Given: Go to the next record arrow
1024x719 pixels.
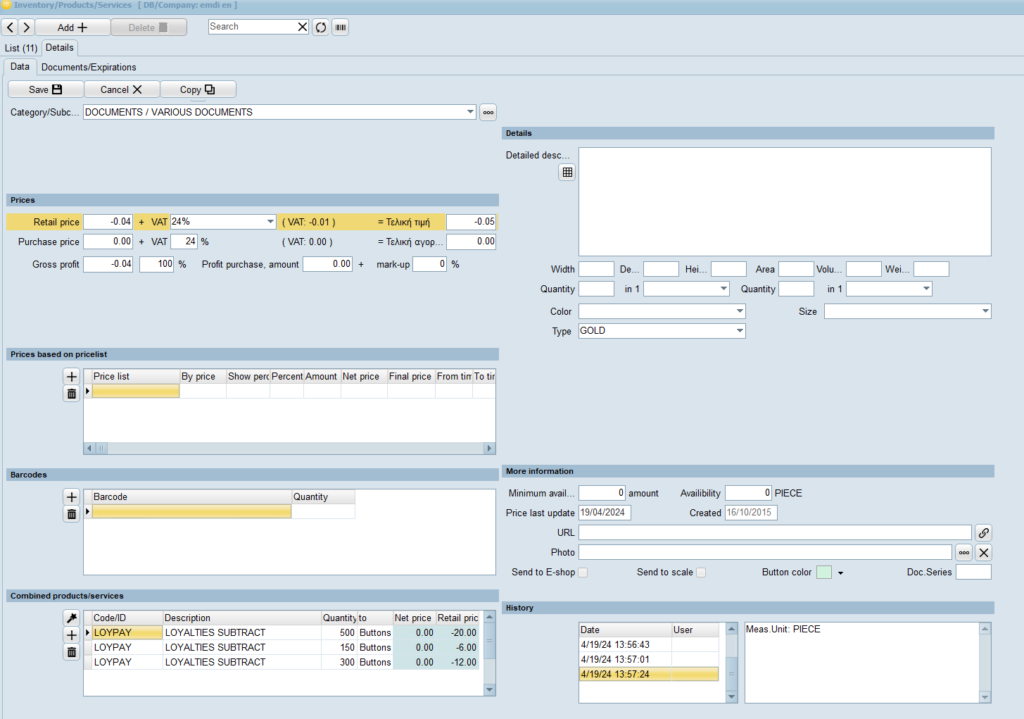Looking at the screenshot, I should click(27, 27).
